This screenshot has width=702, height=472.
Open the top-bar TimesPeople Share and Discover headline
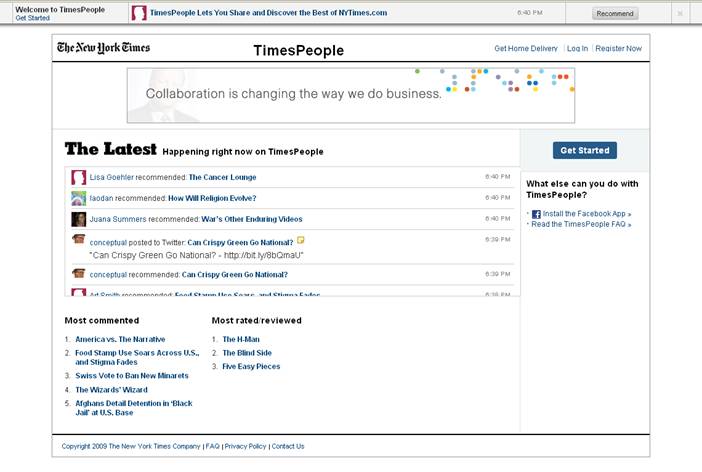268,13
